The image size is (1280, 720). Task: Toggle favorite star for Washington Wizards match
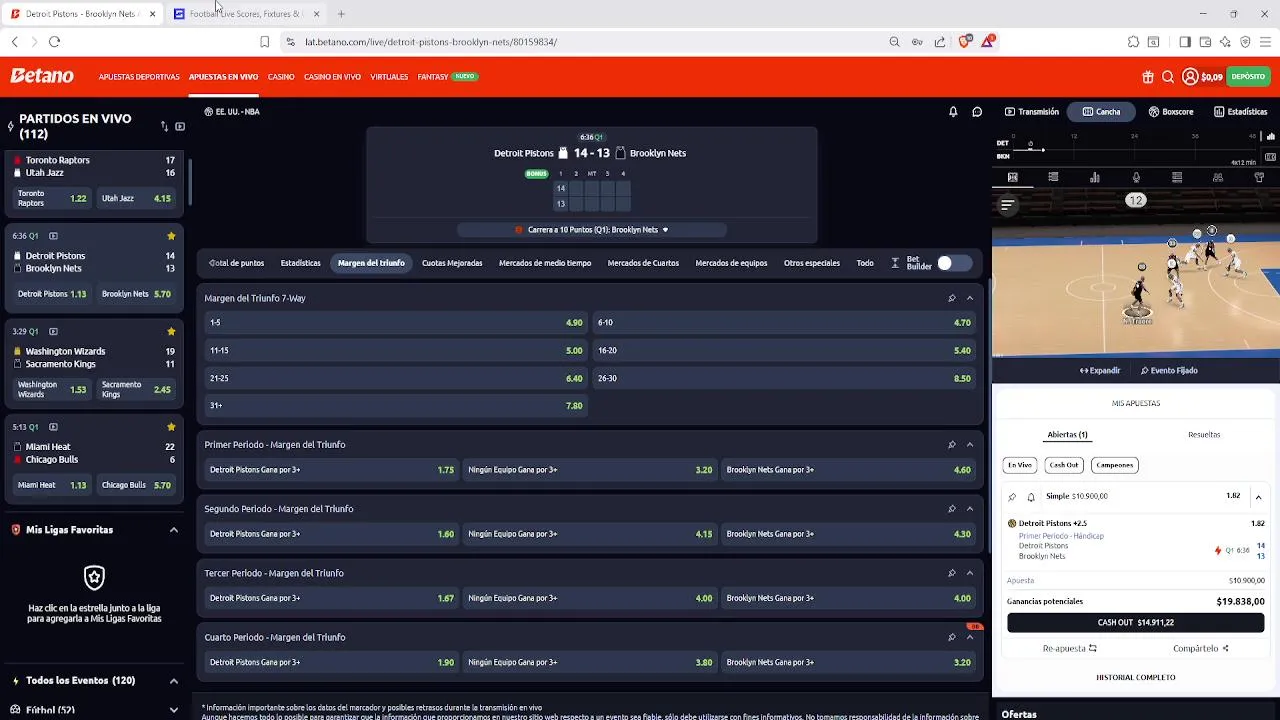point(171,332)
